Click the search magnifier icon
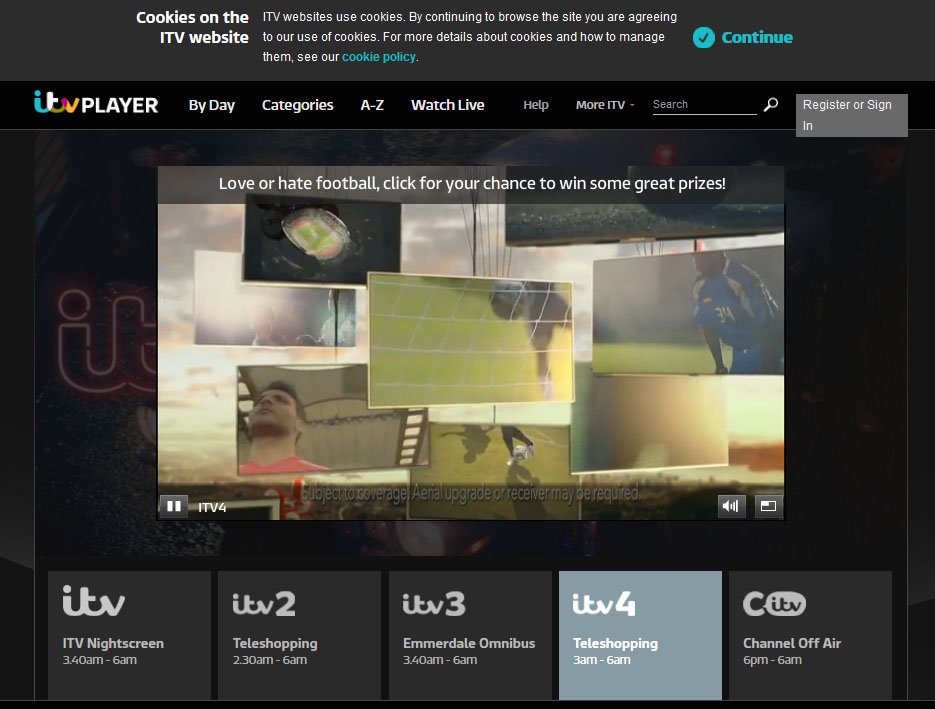The height and width of the screenshot is (709, 935). point(770,105)
